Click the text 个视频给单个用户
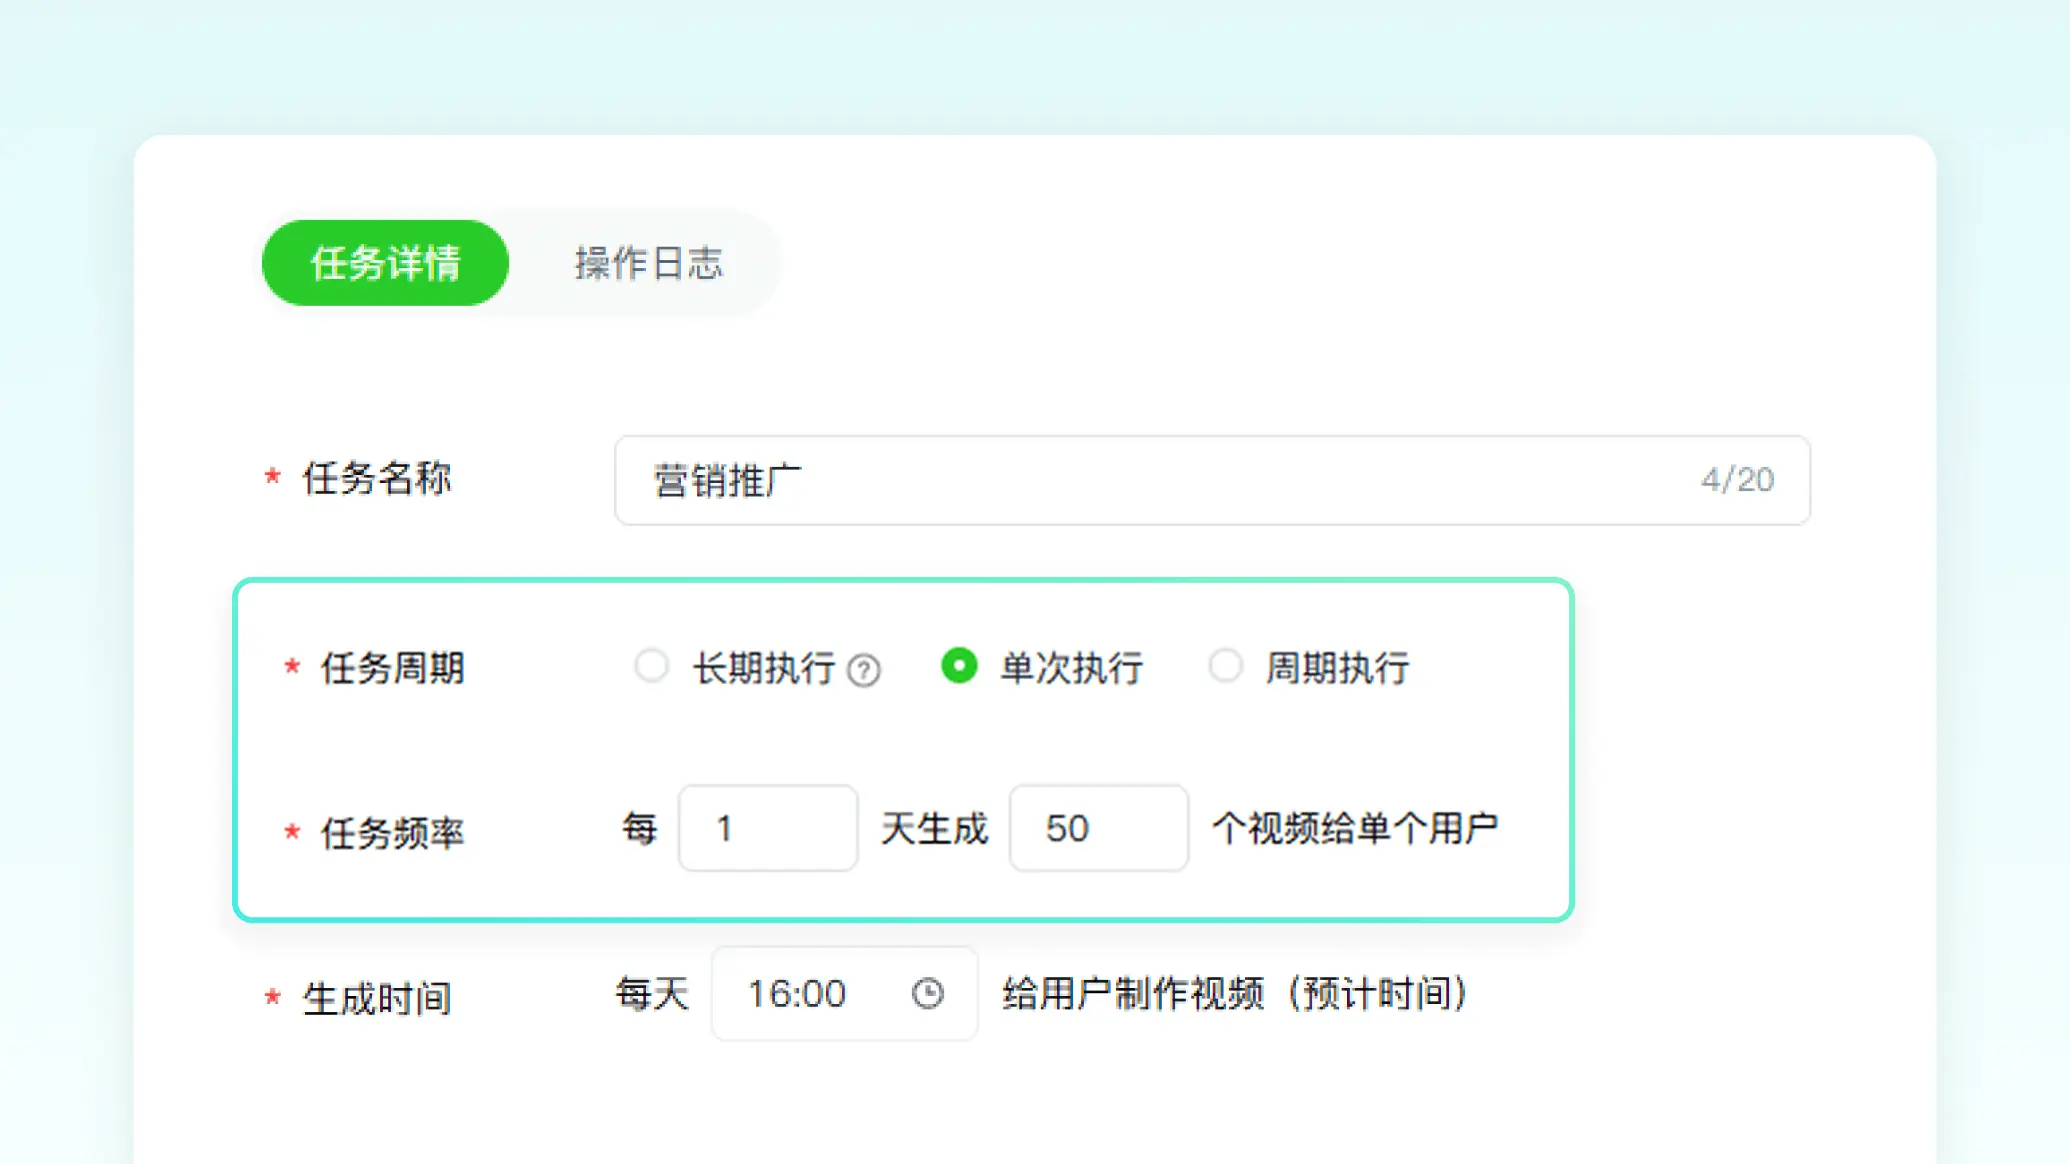The width and height of the screenshot is (2070, 1164). 1355,828
